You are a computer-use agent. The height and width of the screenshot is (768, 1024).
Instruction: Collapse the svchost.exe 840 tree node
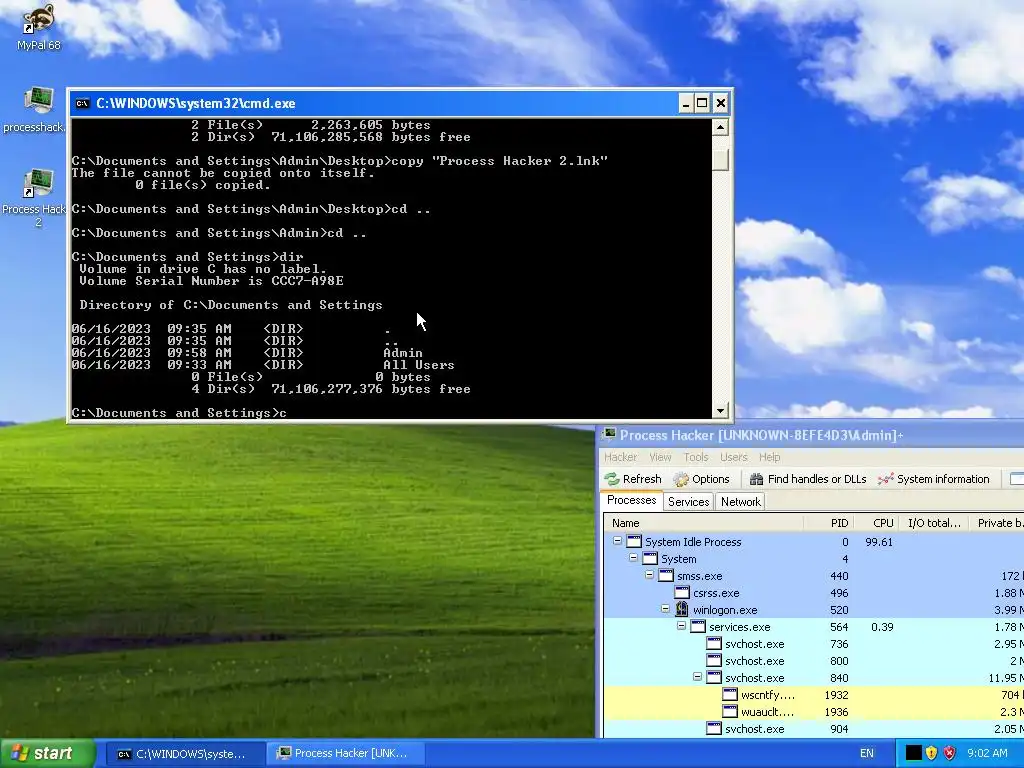[697, 677]
